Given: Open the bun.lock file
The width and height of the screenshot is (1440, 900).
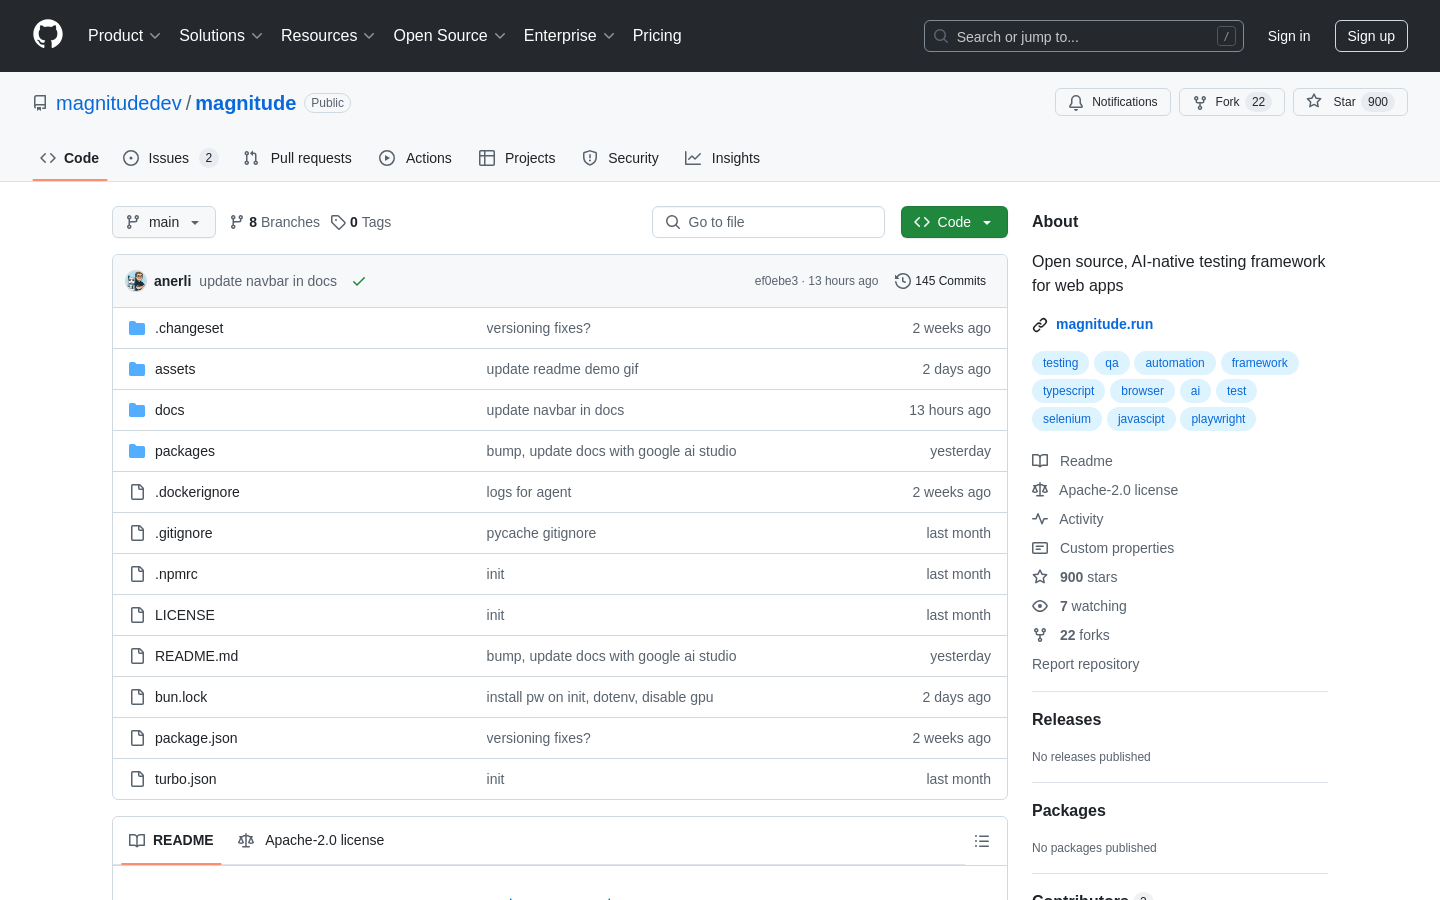Looking at the screenshot, I should pos(181,697).
